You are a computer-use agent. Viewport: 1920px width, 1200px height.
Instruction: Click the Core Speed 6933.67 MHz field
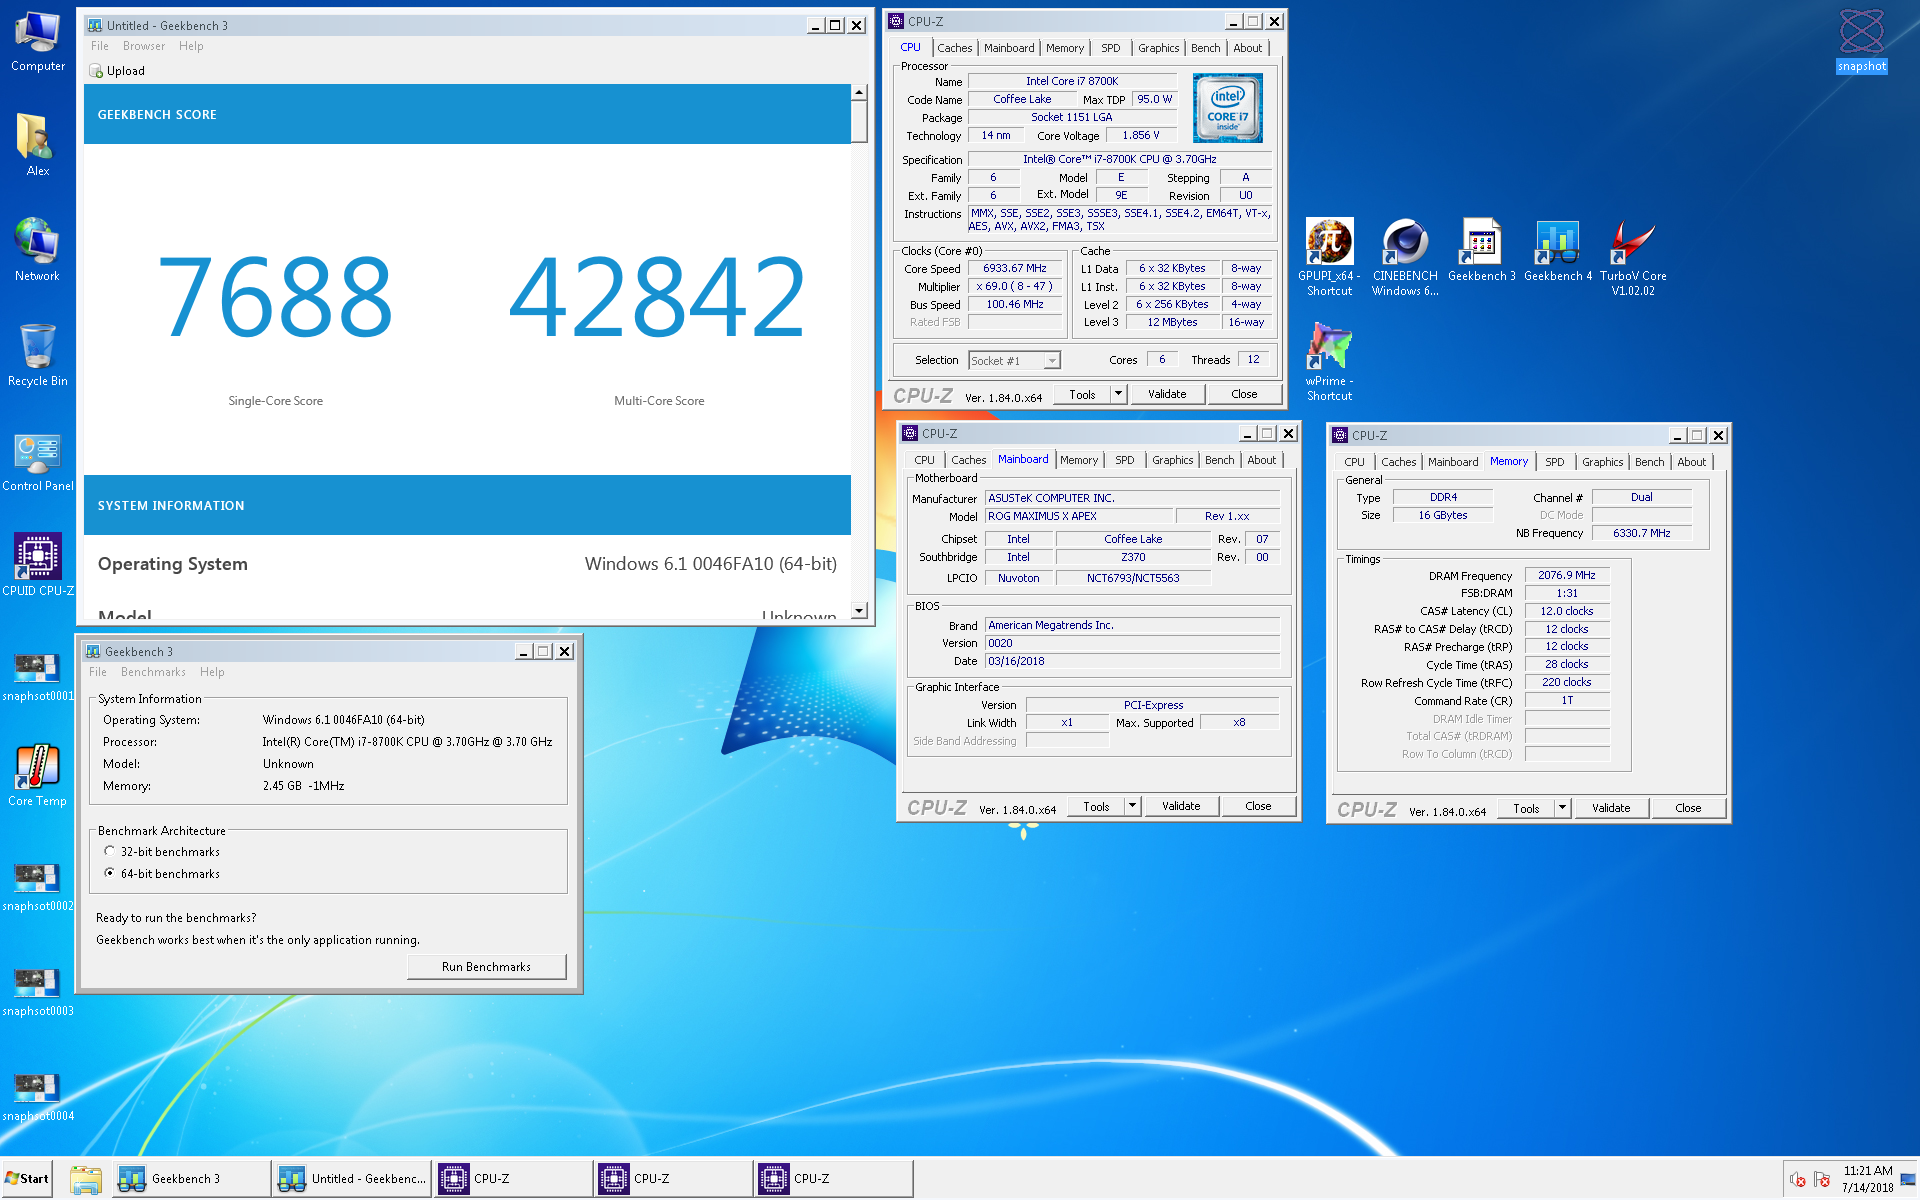pos(1015,269)
